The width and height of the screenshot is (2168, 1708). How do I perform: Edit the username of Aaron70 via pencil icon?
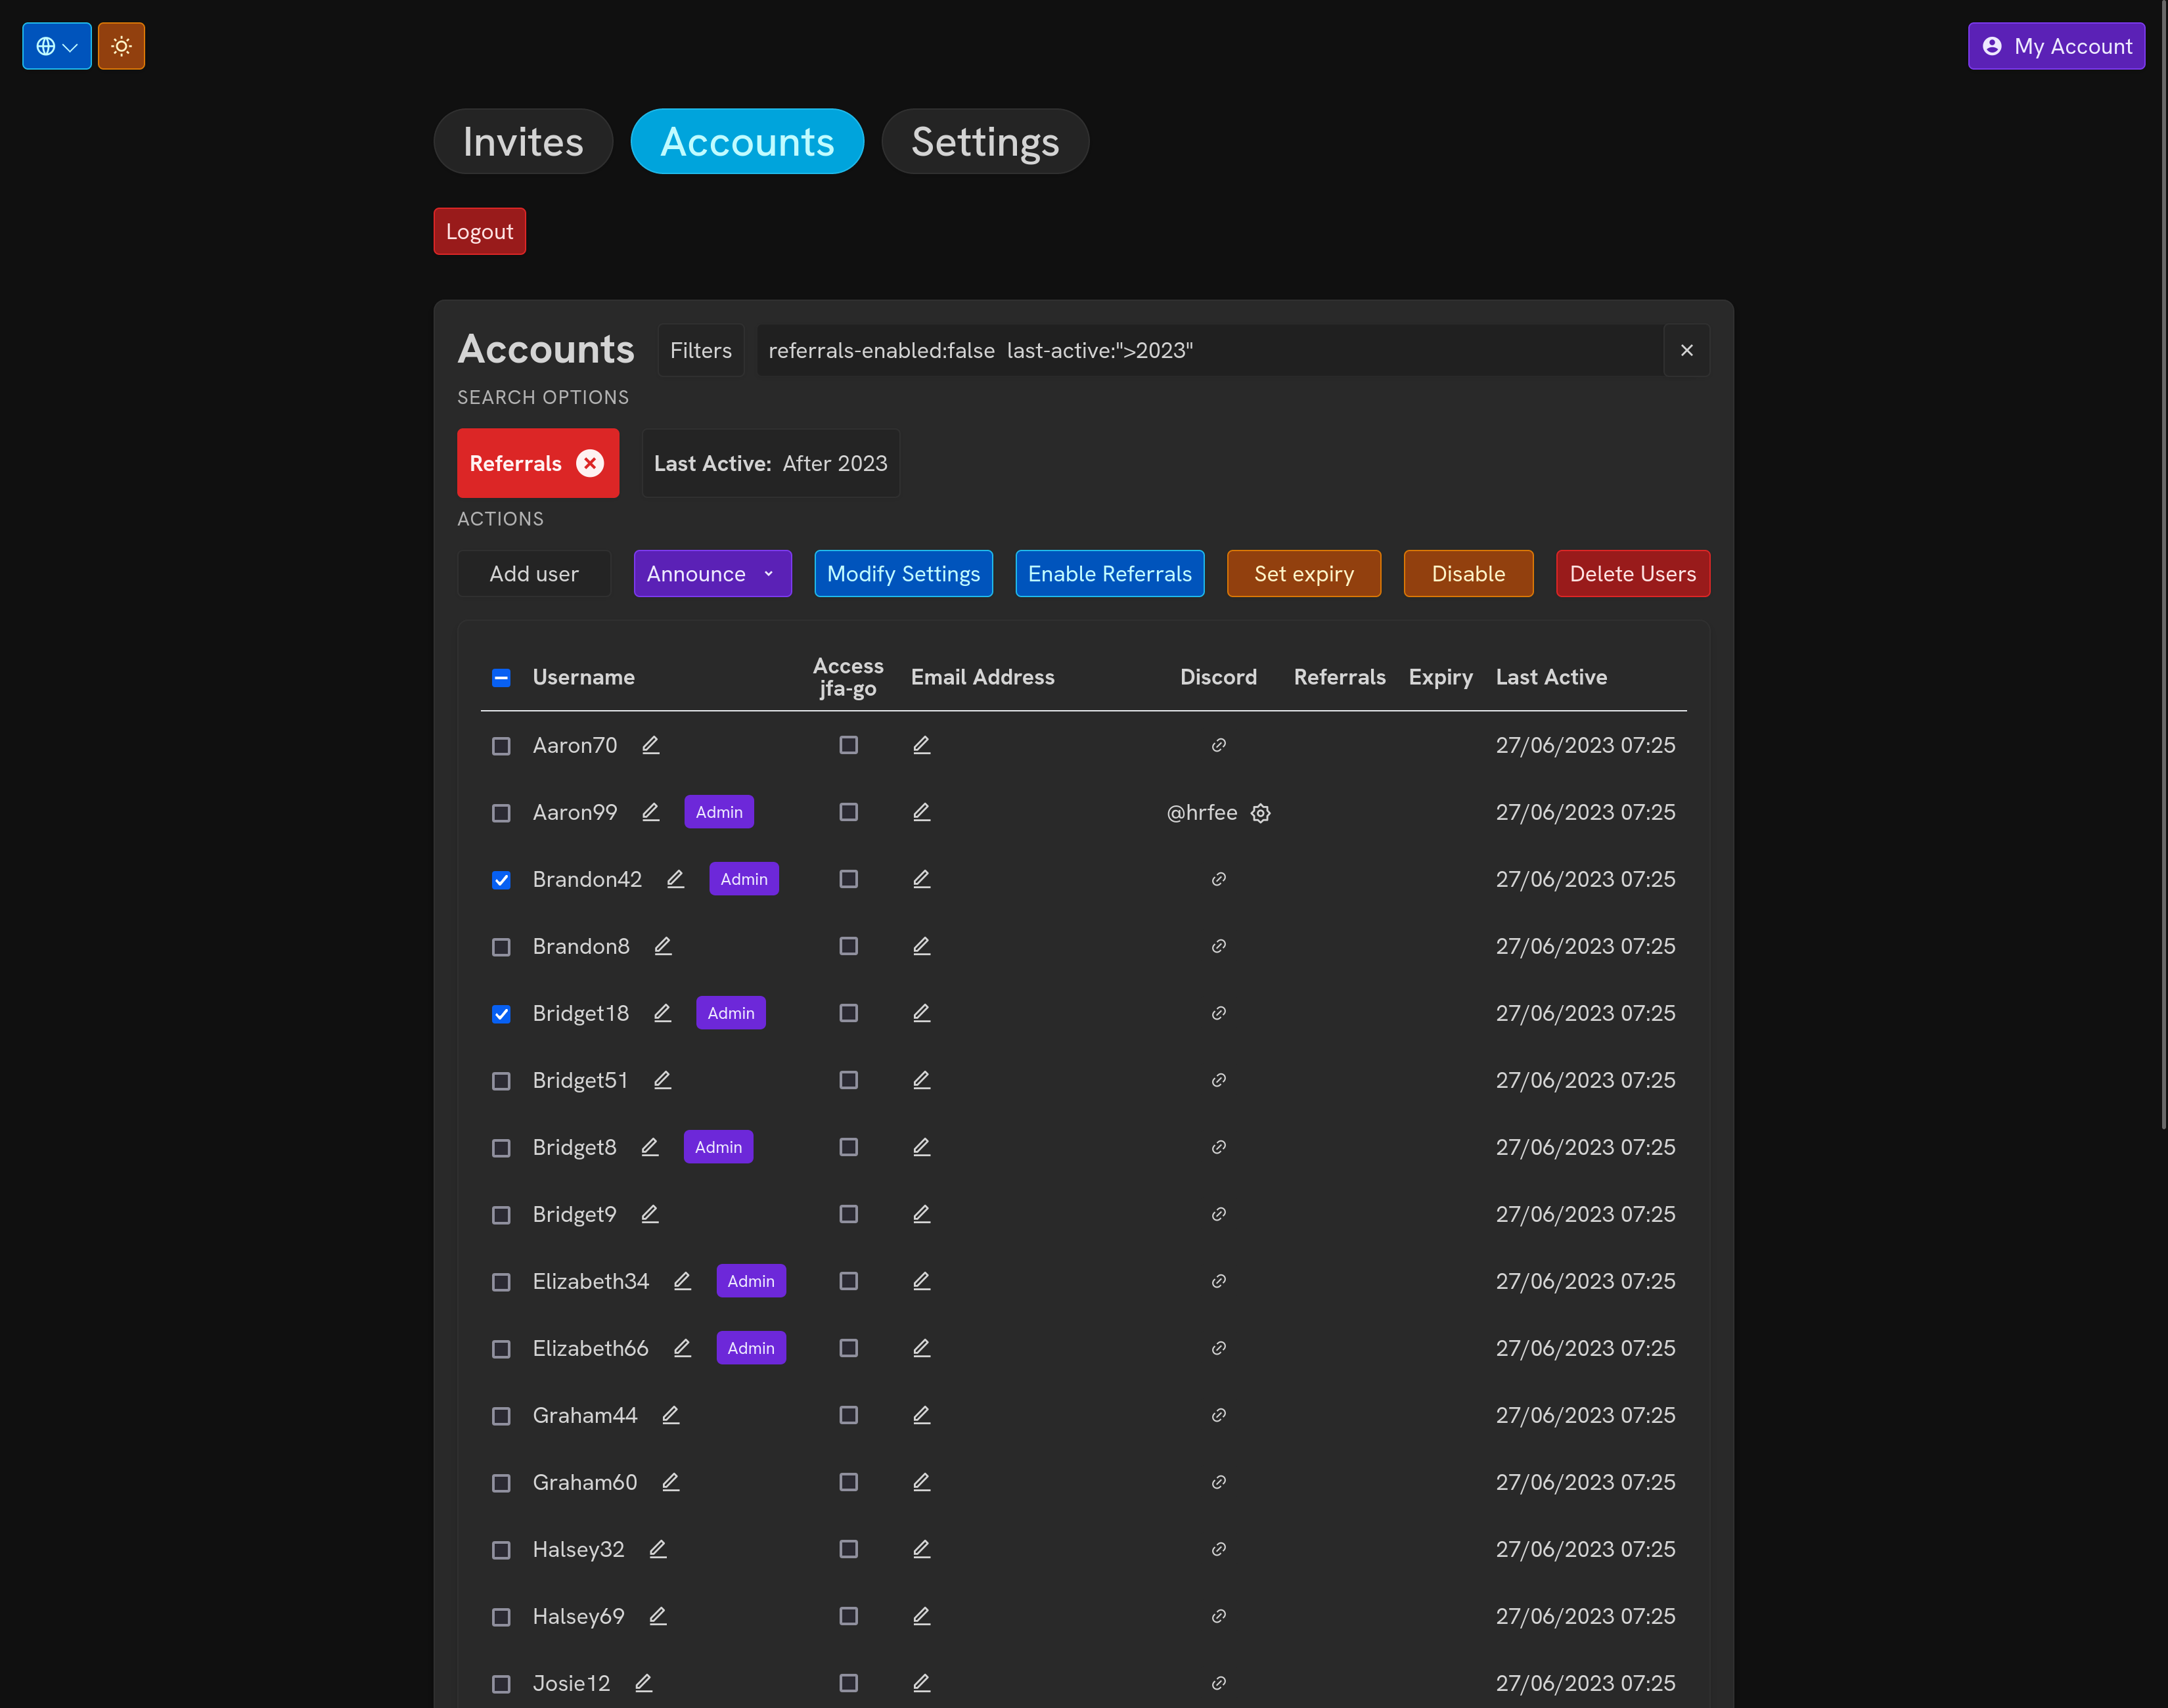coord(650,744)
